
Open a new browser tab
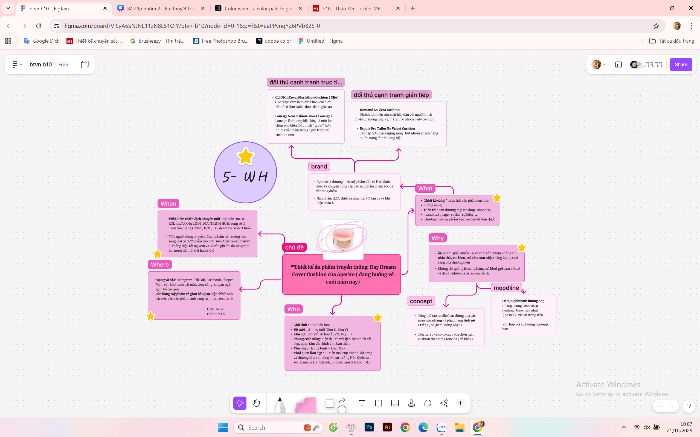coord(412,8)
